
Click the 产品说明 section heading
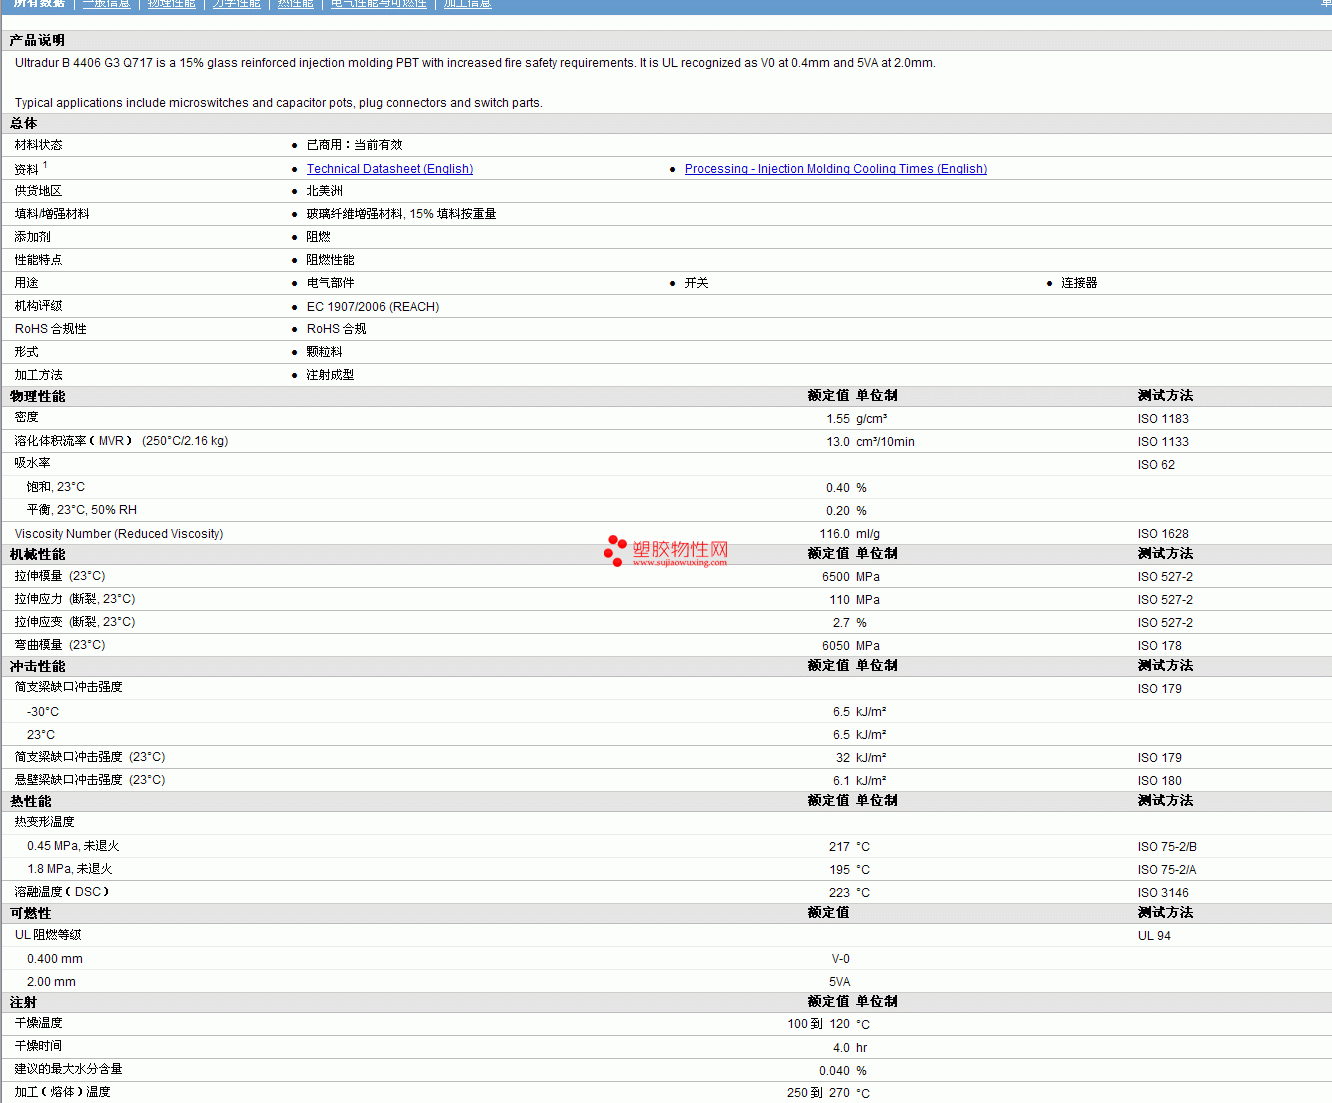[37, 40]
